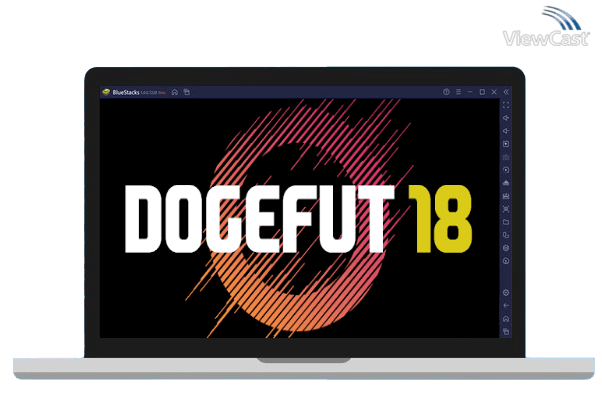This screenshot has height=414, width=602.
Task: Minimize the BlueStacks window
Action: [x=470, y=92]
